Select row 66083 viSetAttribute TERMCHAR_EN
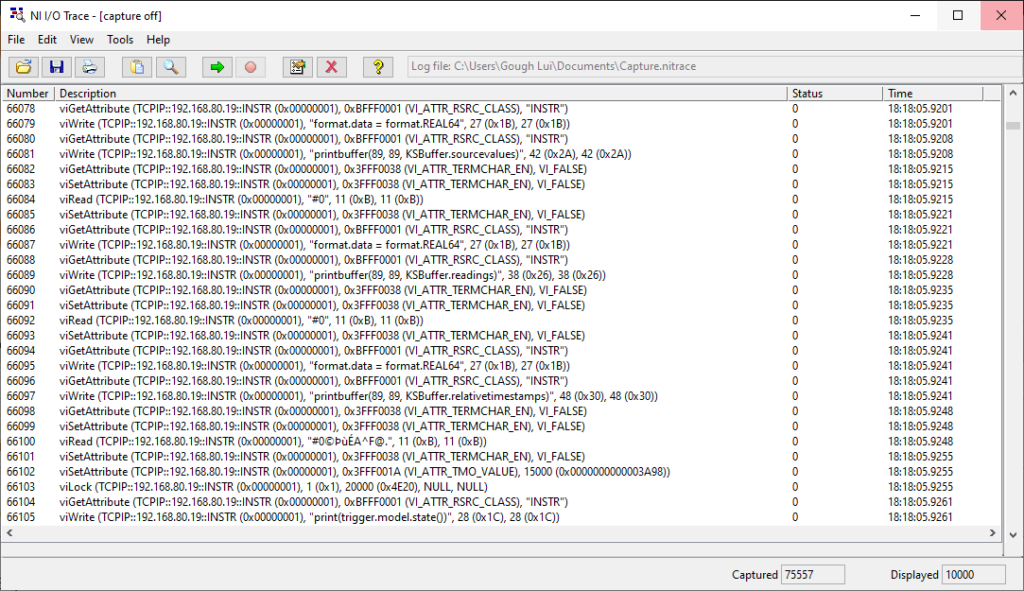The height and width of the screenshot is (591, 1024). [x=502, y=184]
